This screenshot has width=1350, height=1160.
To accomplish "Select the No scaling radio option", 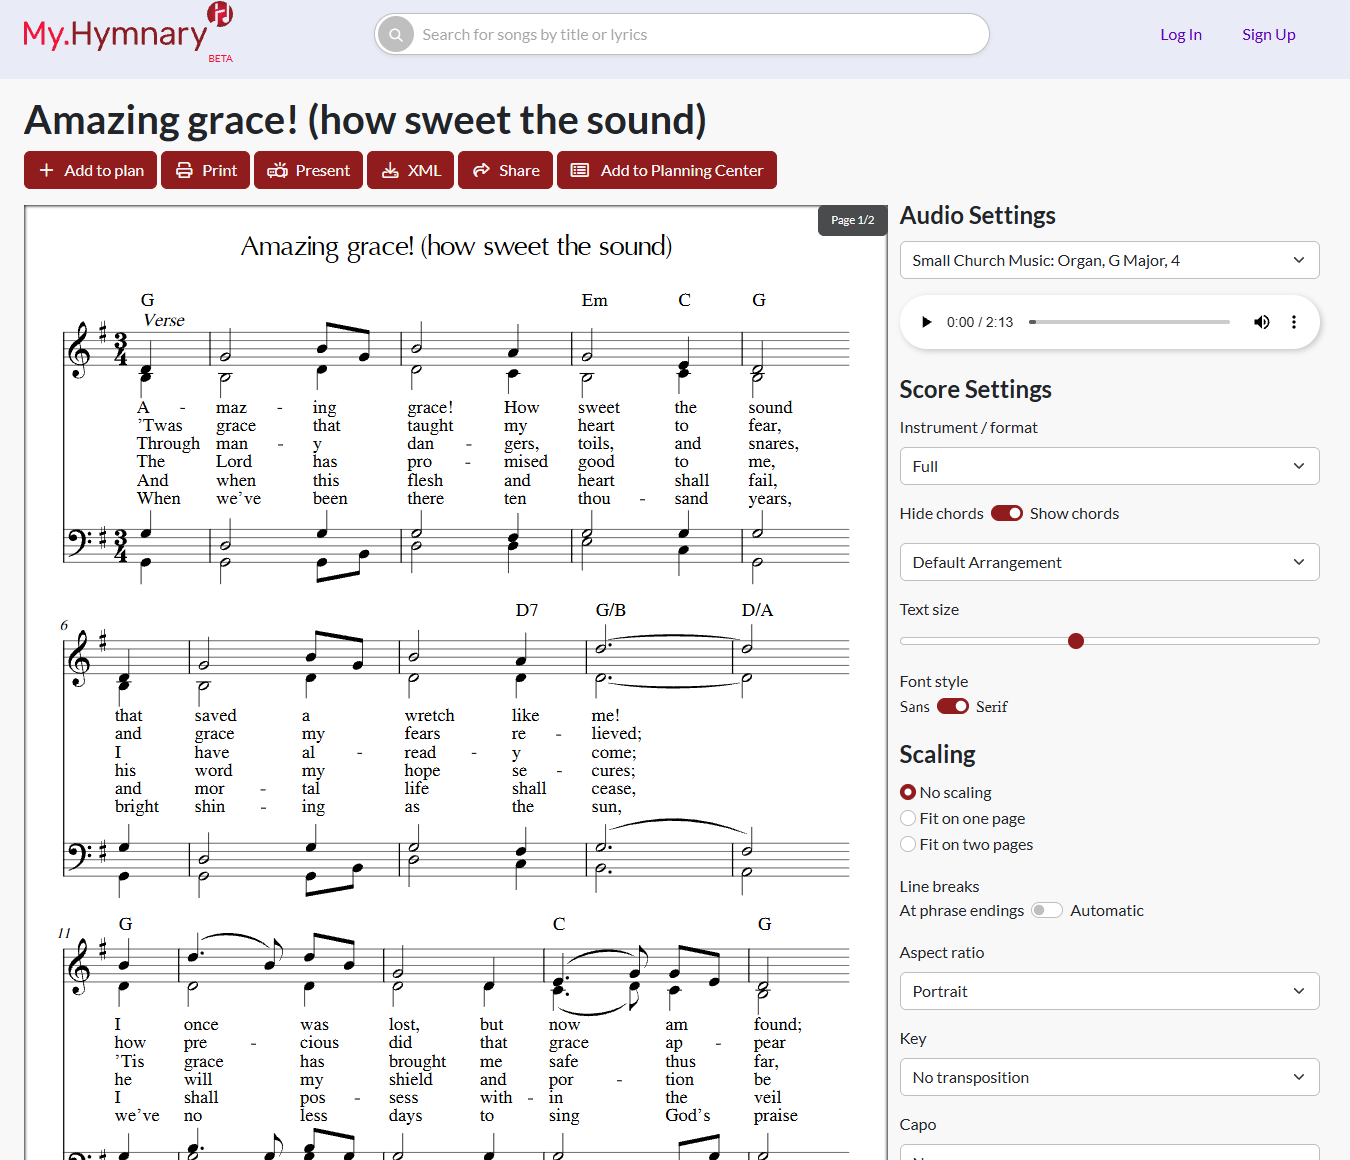I will pyautogui.click(x=908, y=792).
